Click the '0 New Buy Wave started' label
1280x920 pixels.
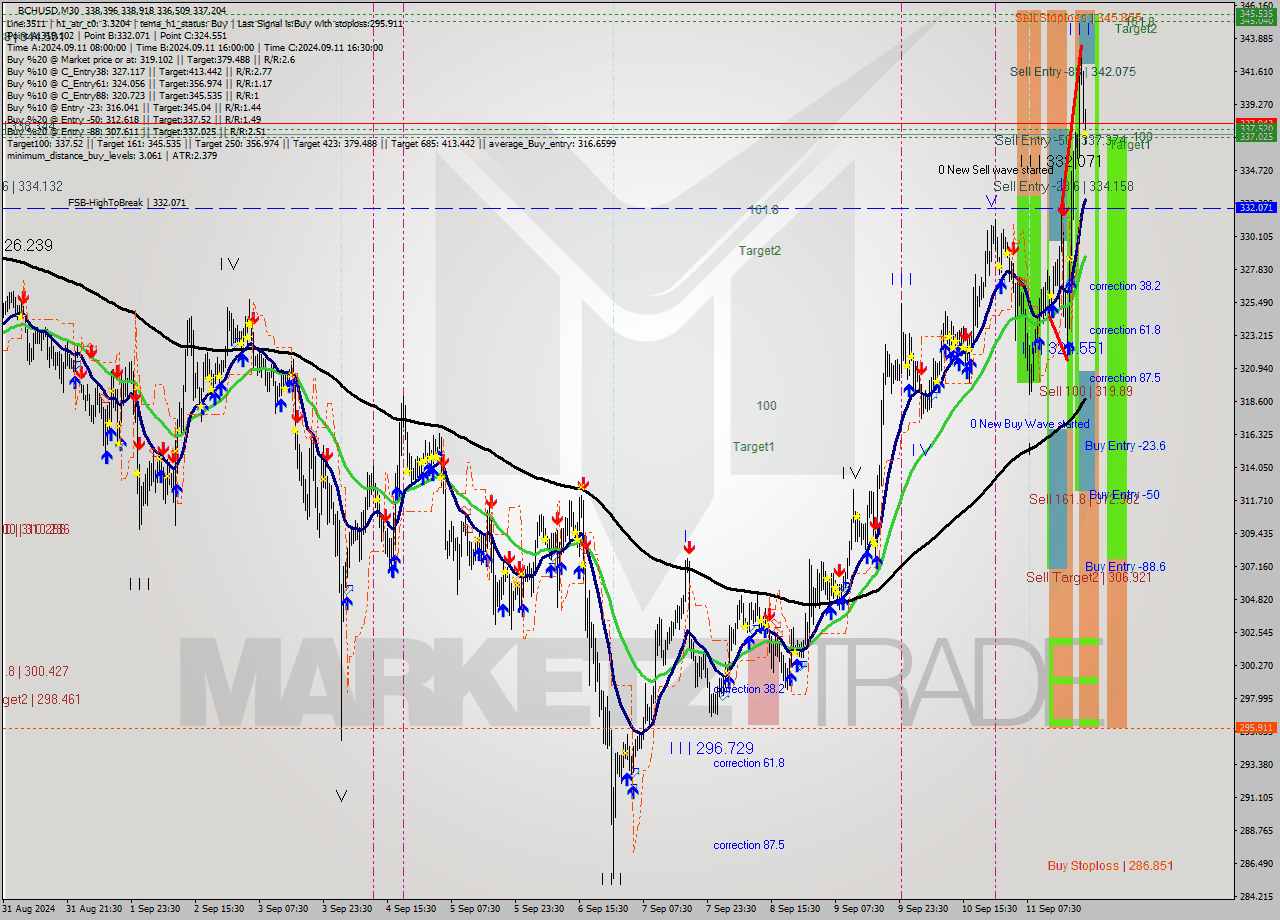pyautogui.click(x=1030, y=424)
